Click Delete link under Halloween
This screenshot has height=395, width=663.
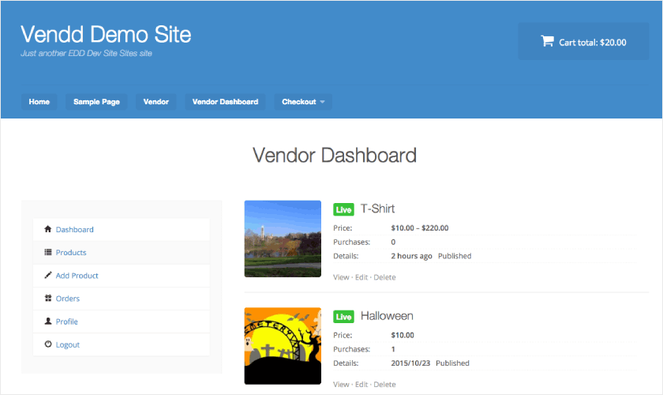coord(385,384)
